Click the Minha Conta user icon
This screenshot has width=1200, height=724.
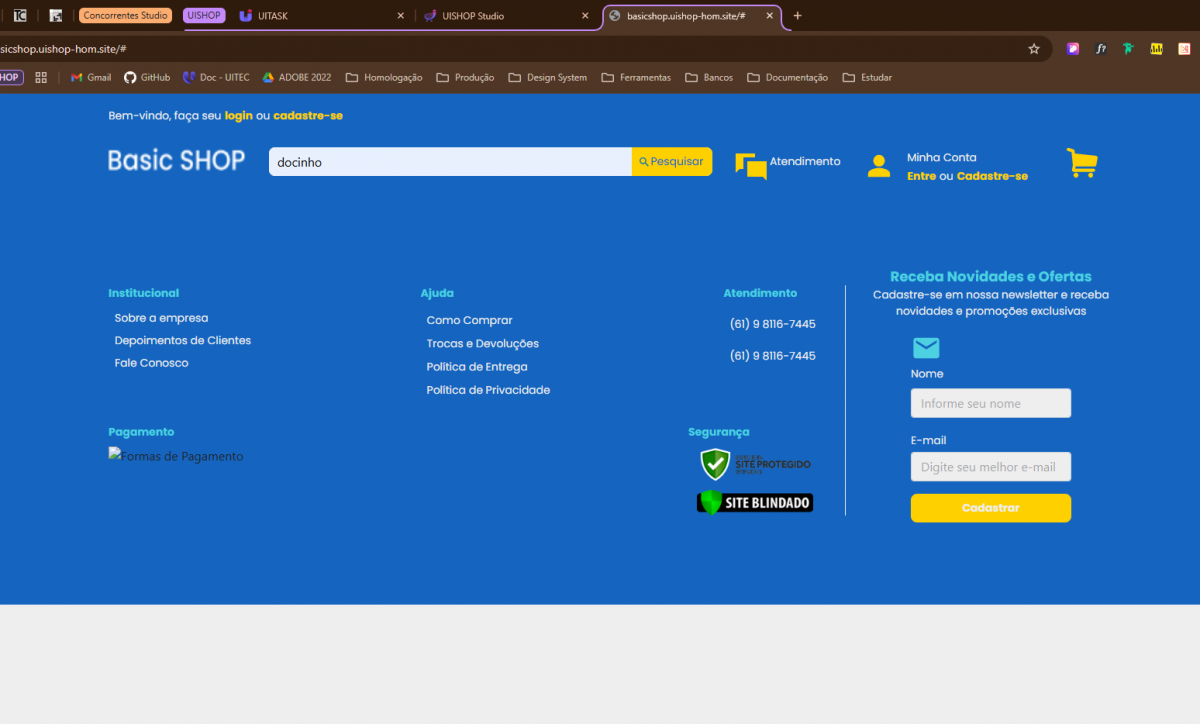pos(878,166)
